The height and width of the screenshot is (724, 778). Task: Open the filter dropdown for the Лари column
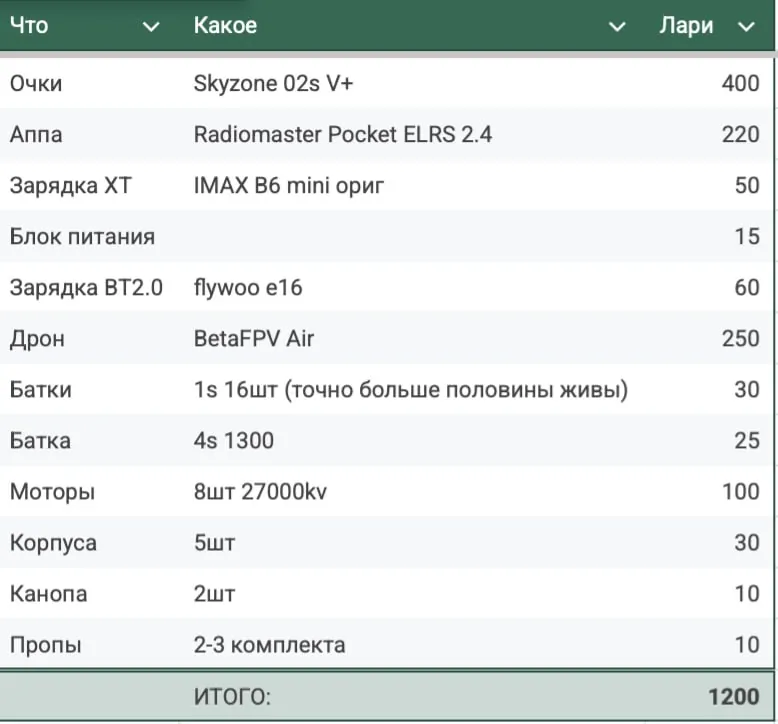point(746,26)
